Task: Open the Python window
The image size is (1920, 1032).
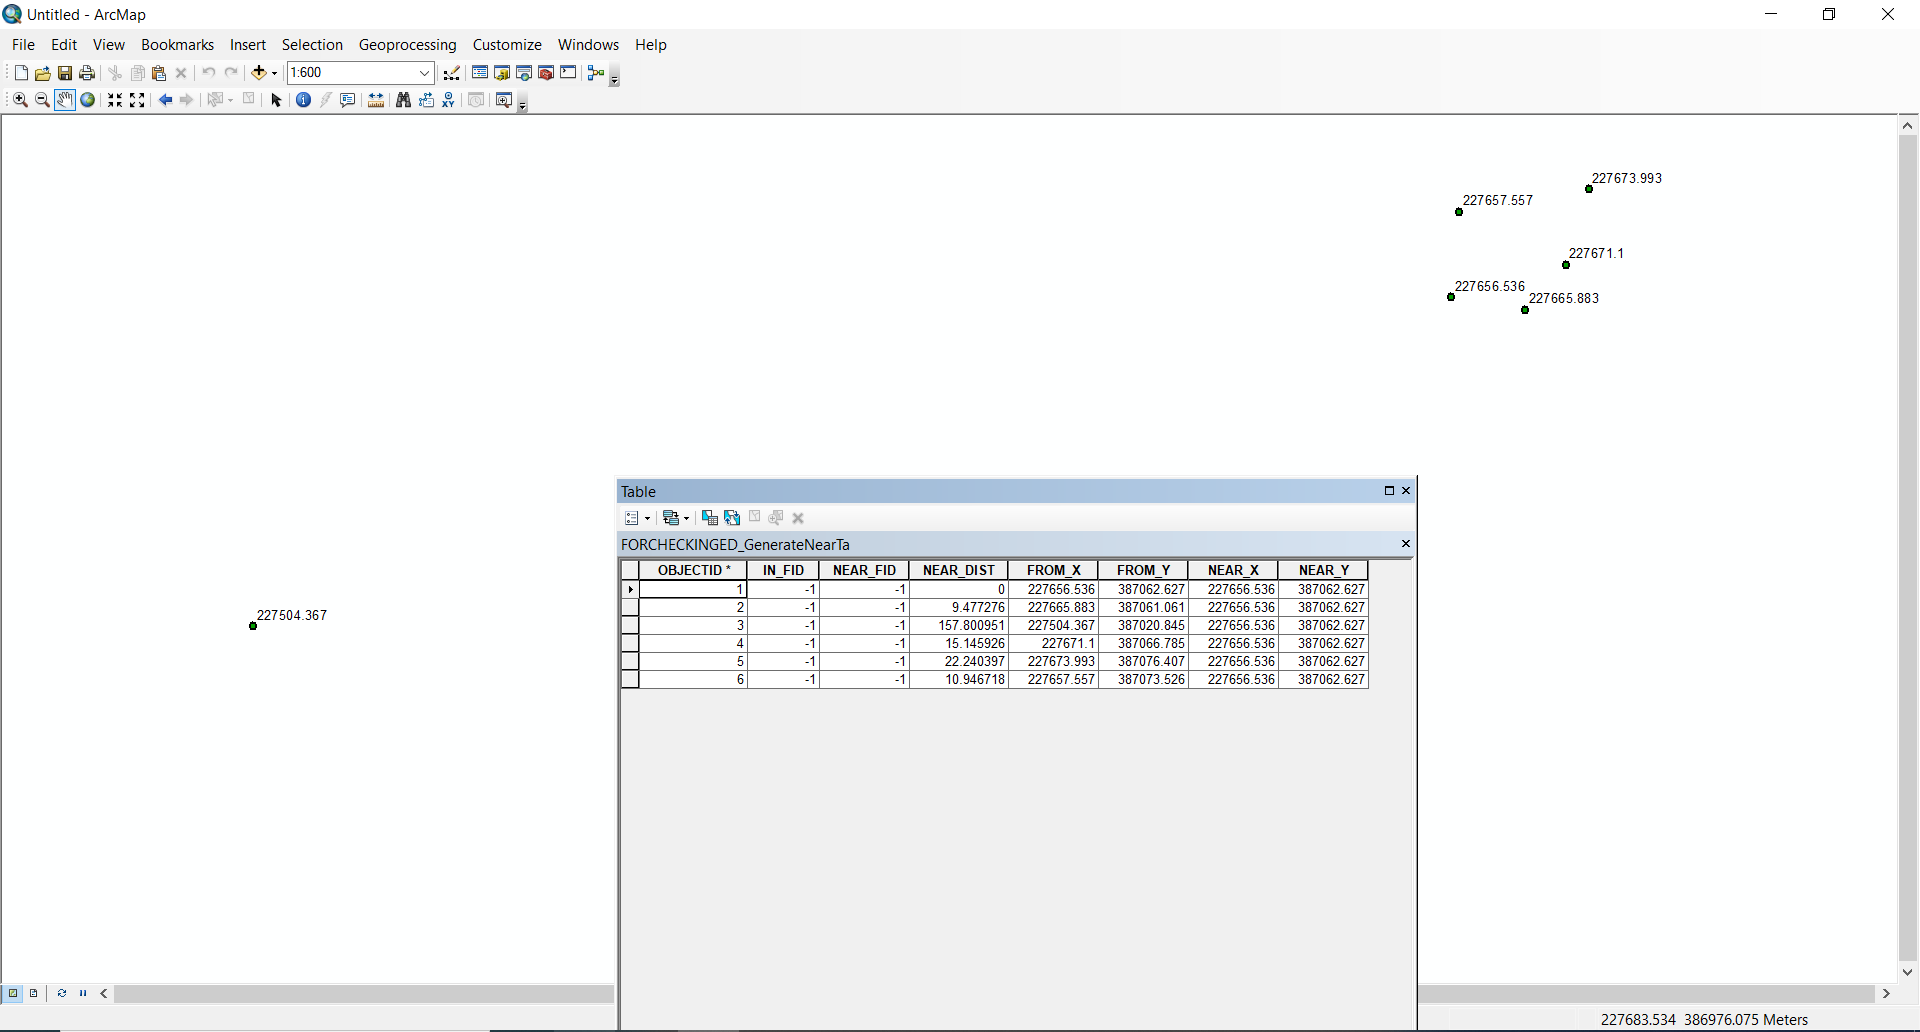Action: pos(568,73)
